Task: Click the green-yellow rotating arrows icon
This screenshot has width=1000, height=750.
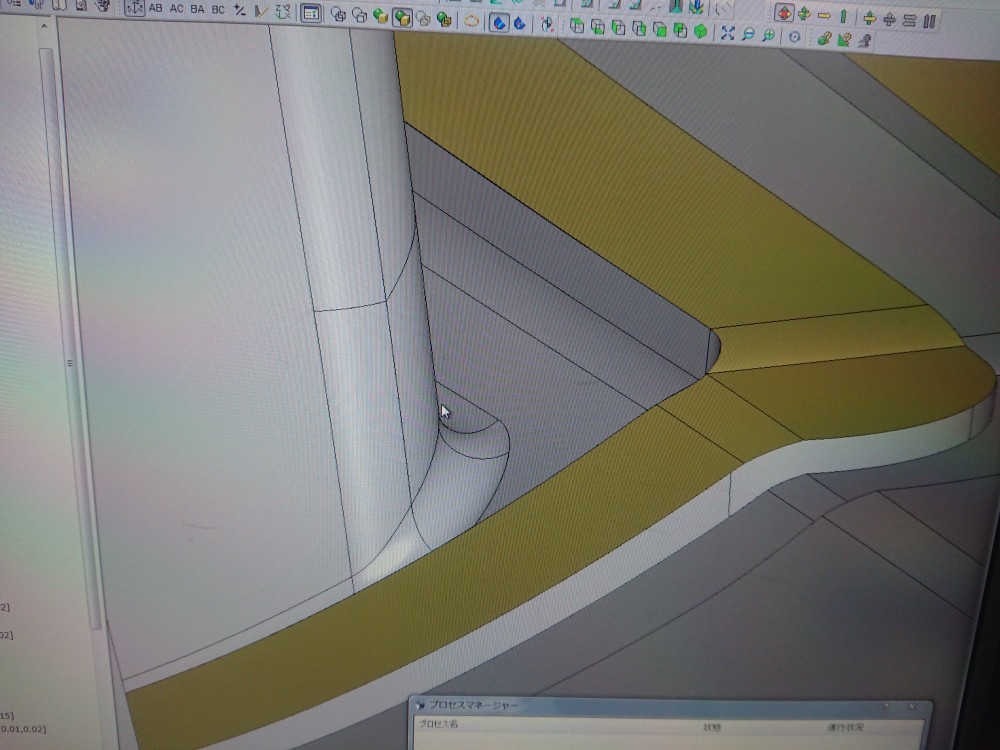Action: click(804, 13)
